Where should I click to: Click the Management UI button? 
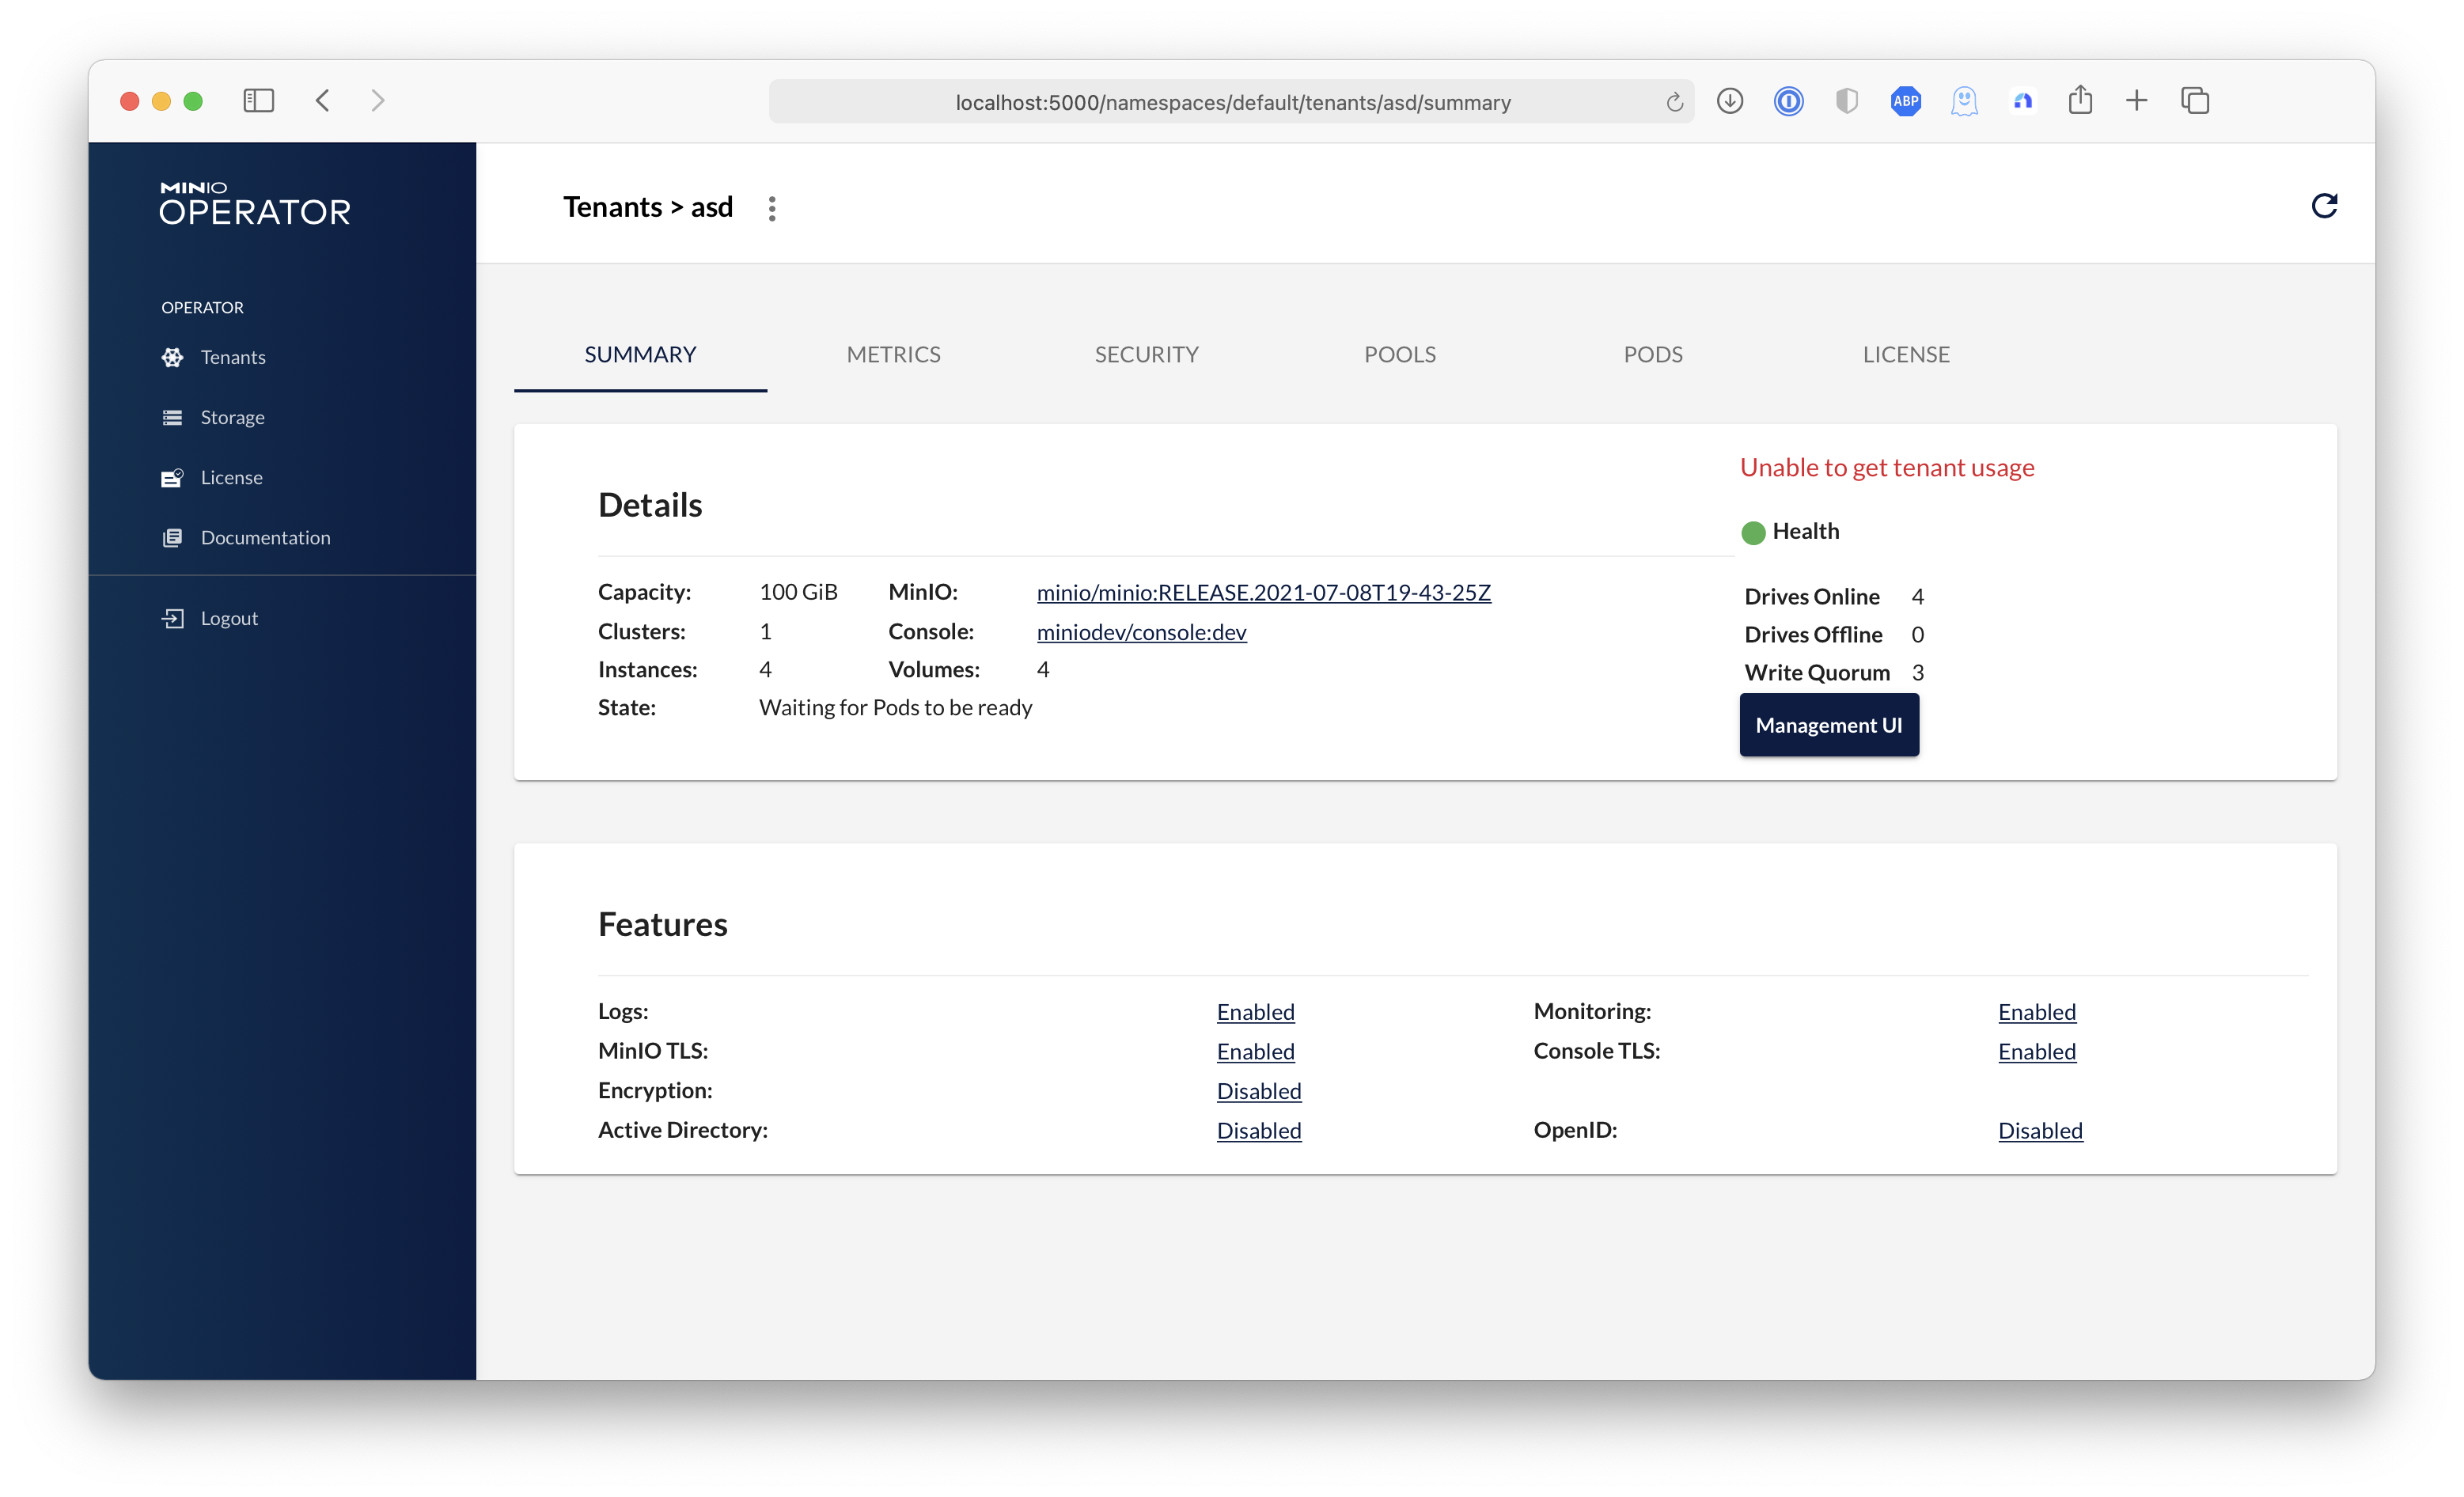[1828, 725]
